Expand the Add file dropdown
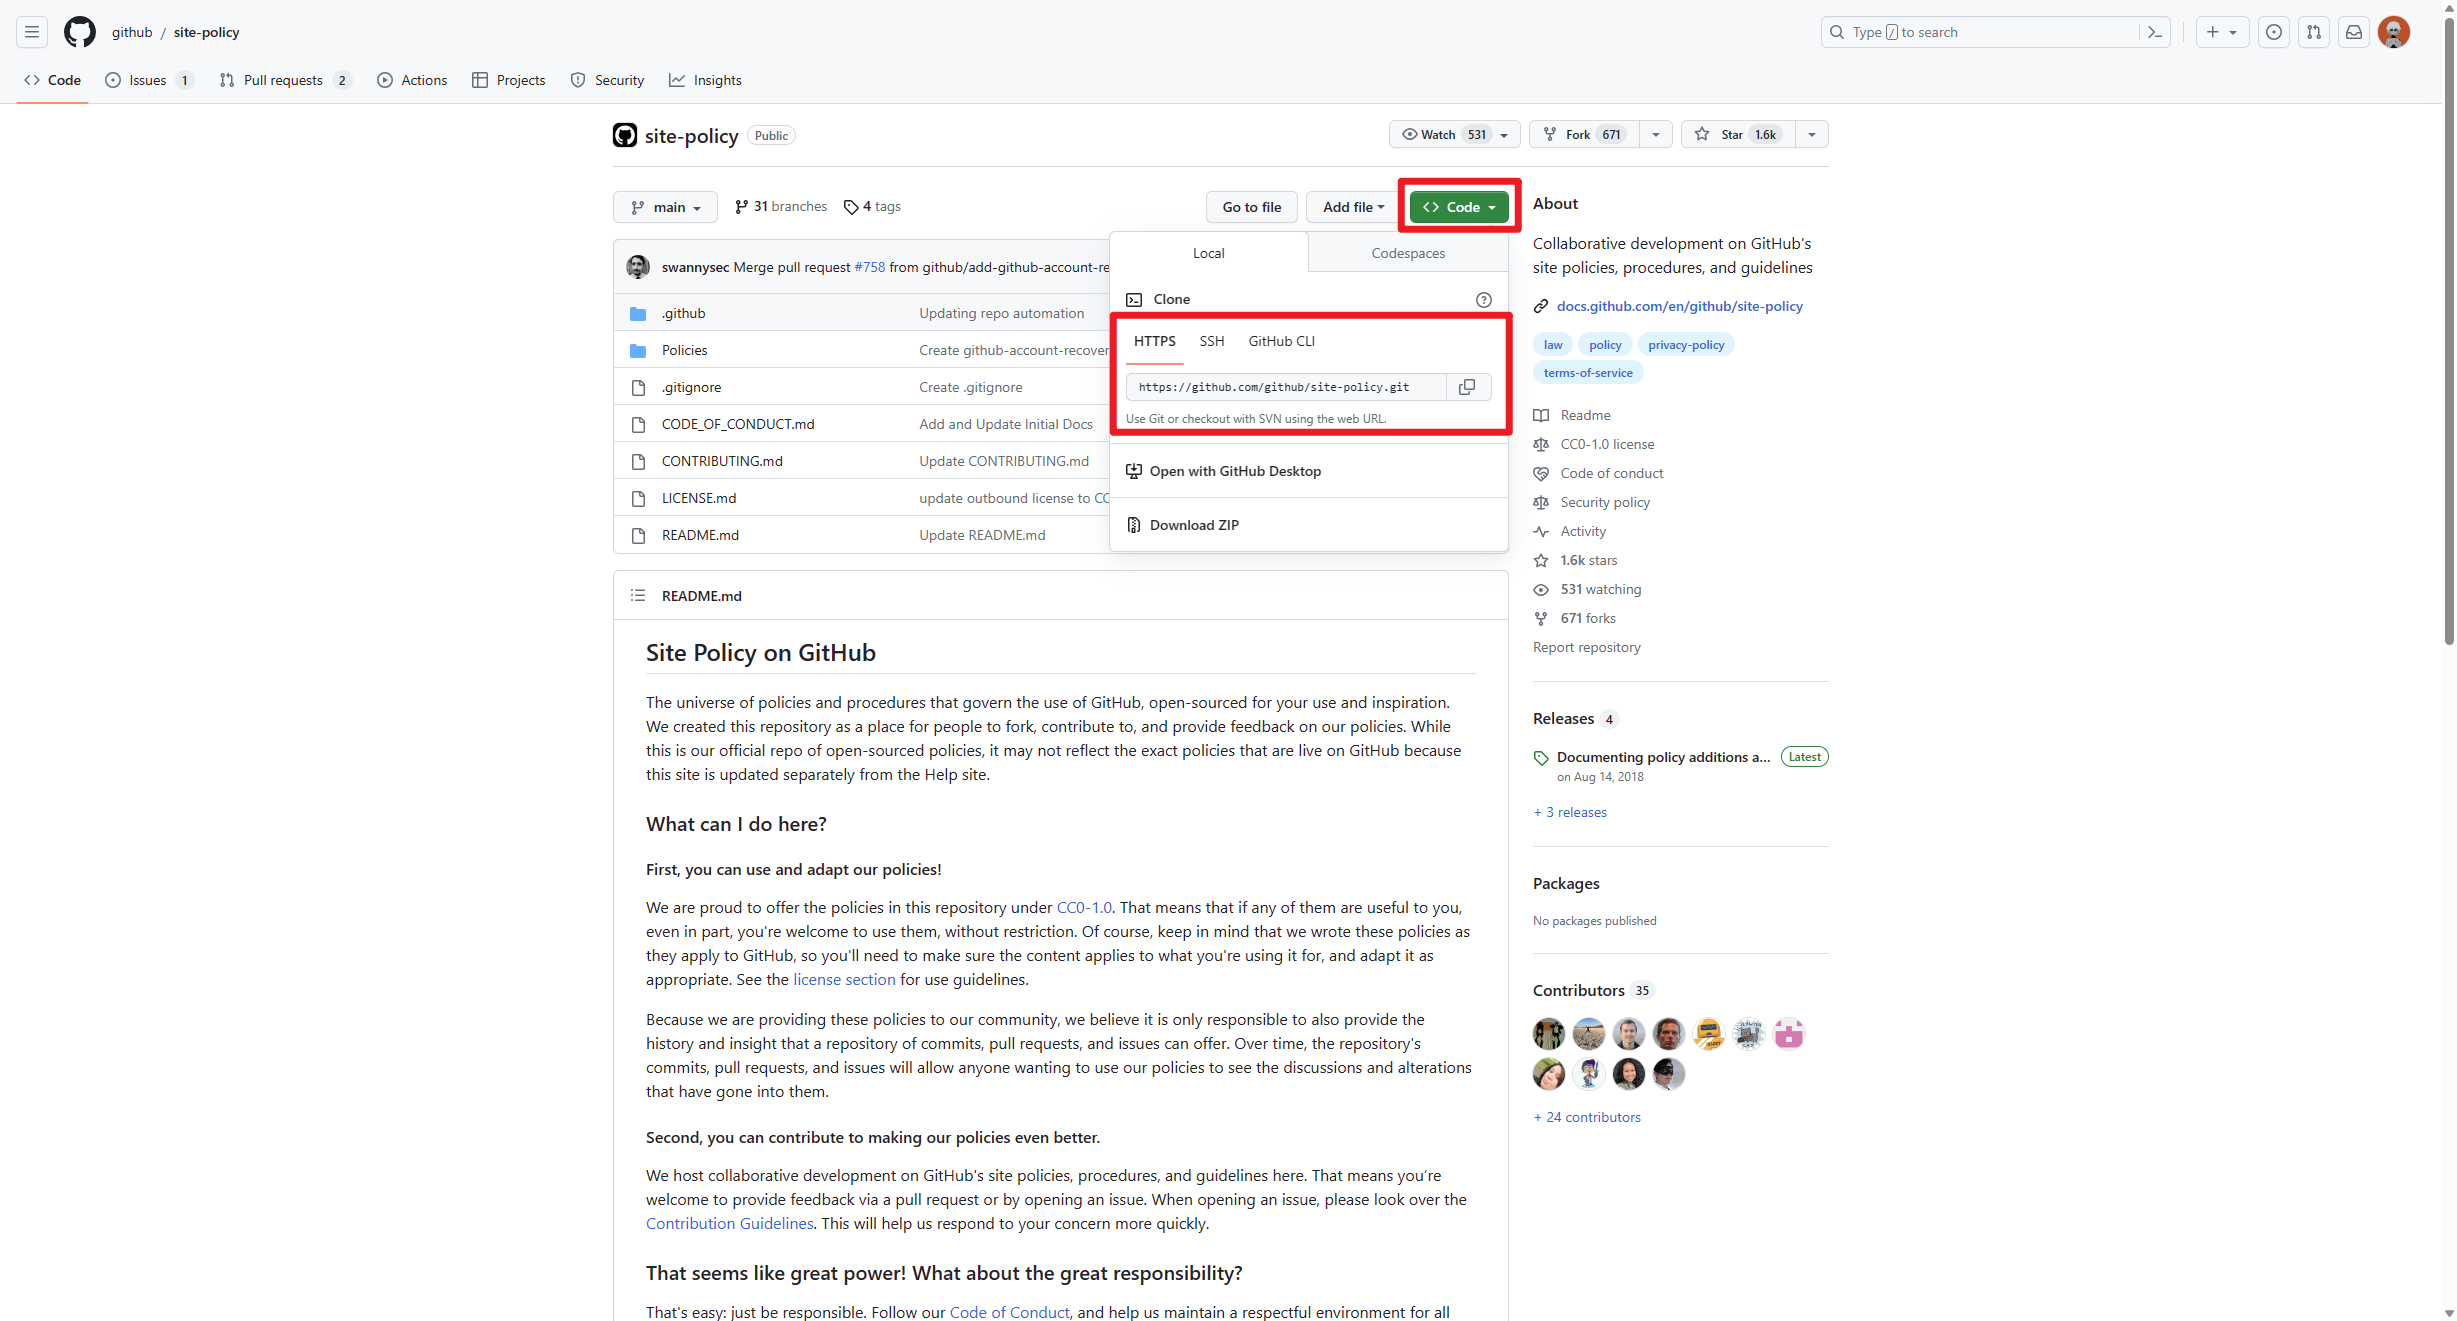The image size is (2457, 1321). pyautogui.click(x=1352, y=207)
